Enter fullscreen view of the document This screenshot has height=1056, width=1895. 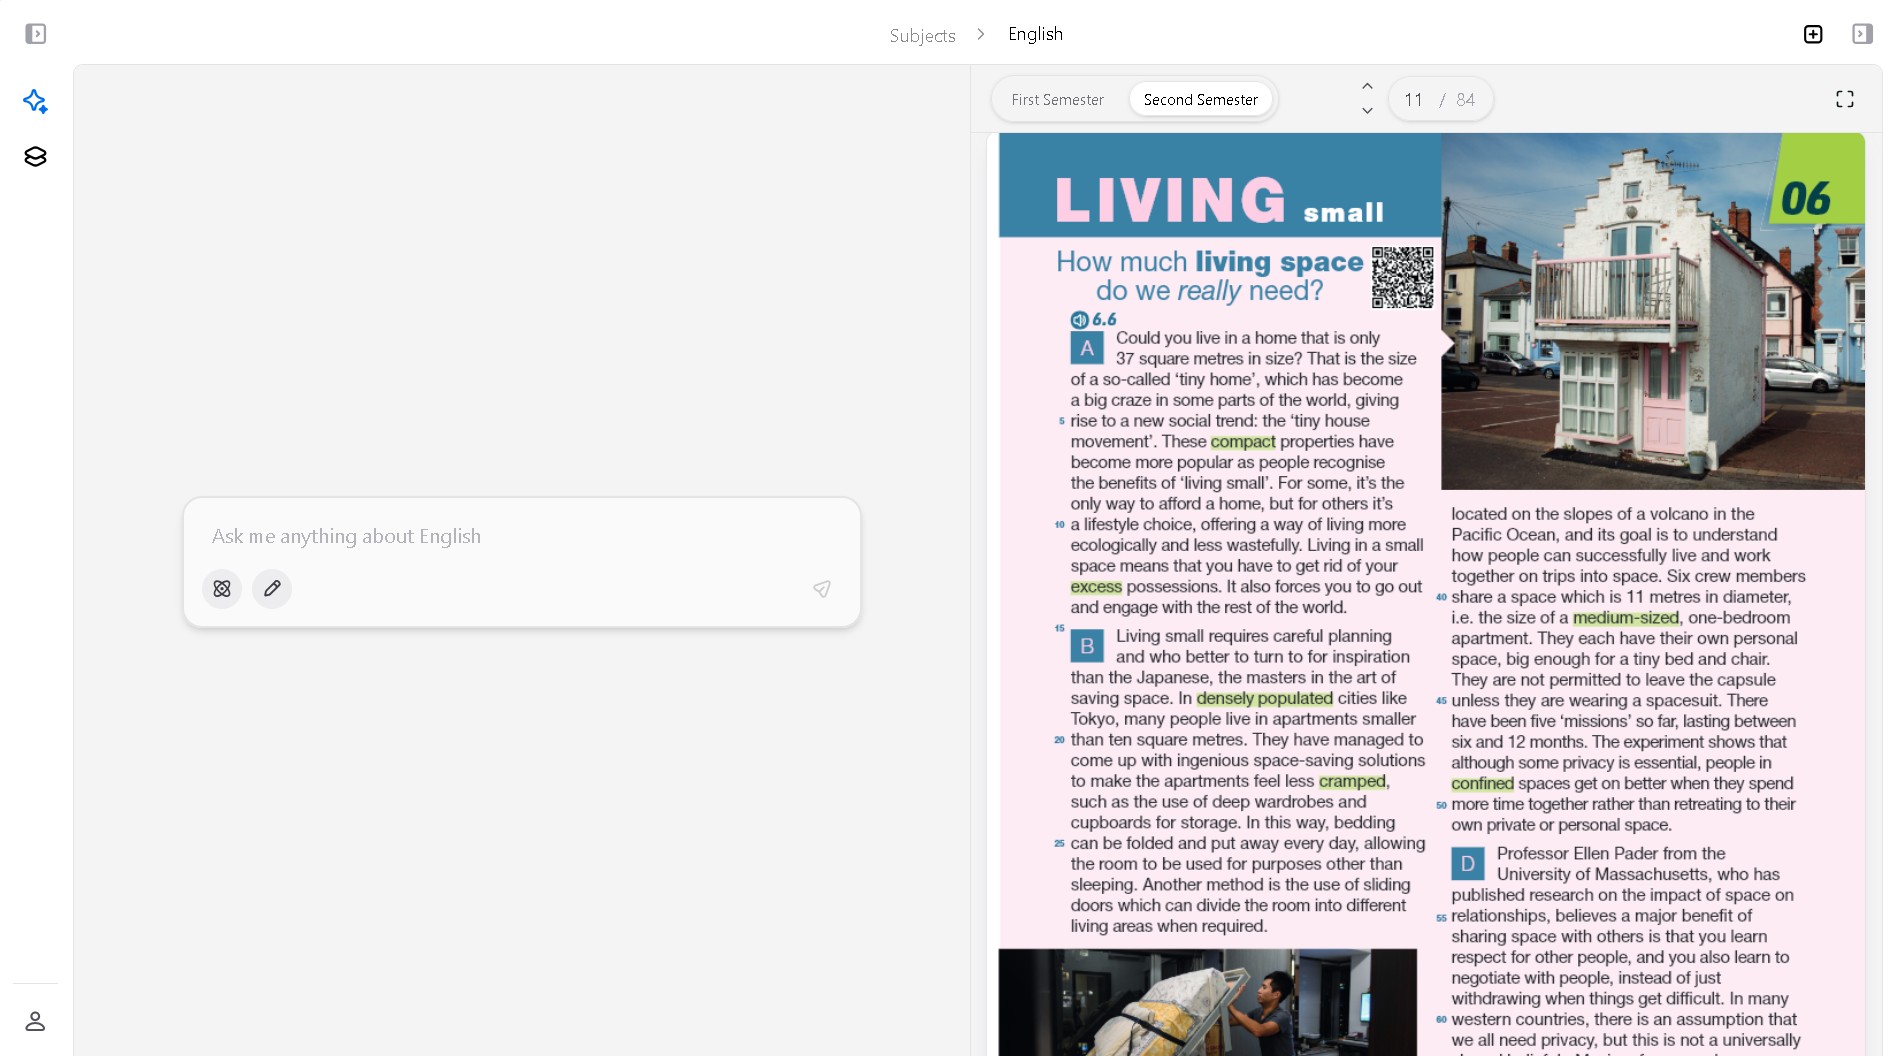1844,99
